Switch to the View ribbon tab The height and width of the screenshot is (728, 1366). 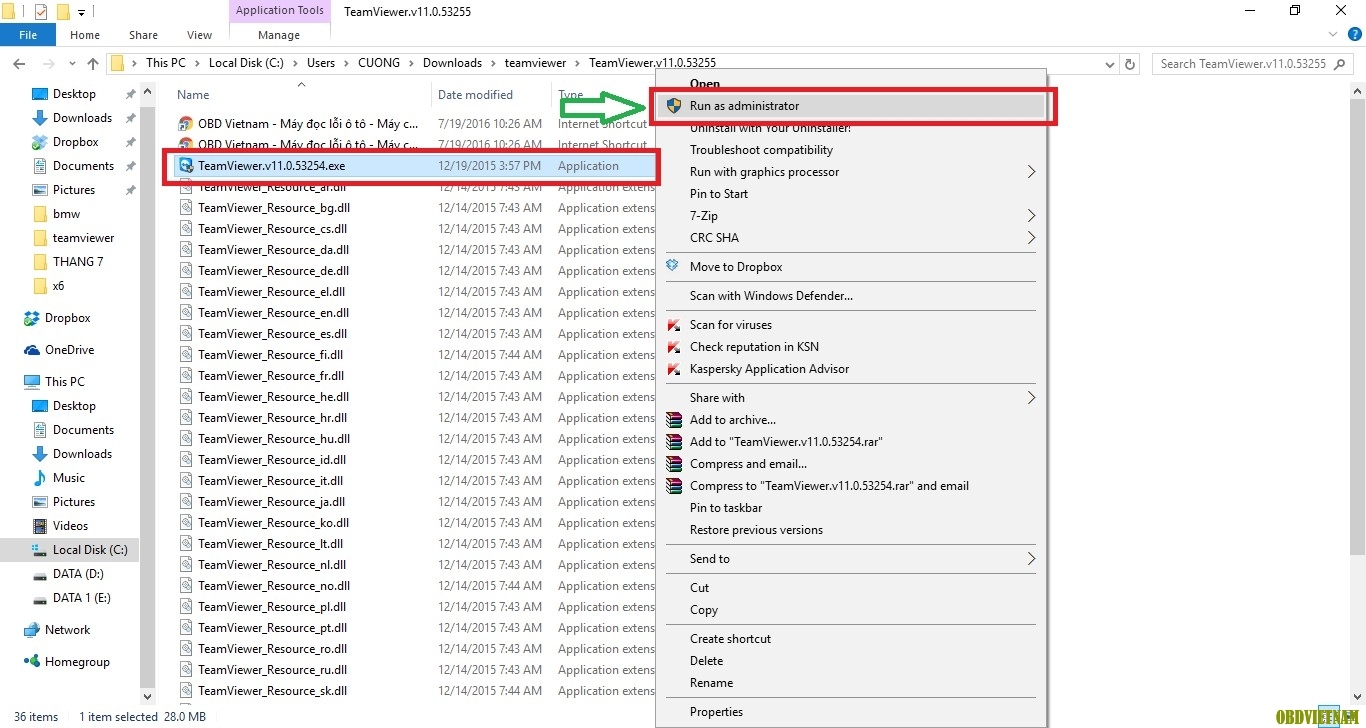tap(199, 35)
